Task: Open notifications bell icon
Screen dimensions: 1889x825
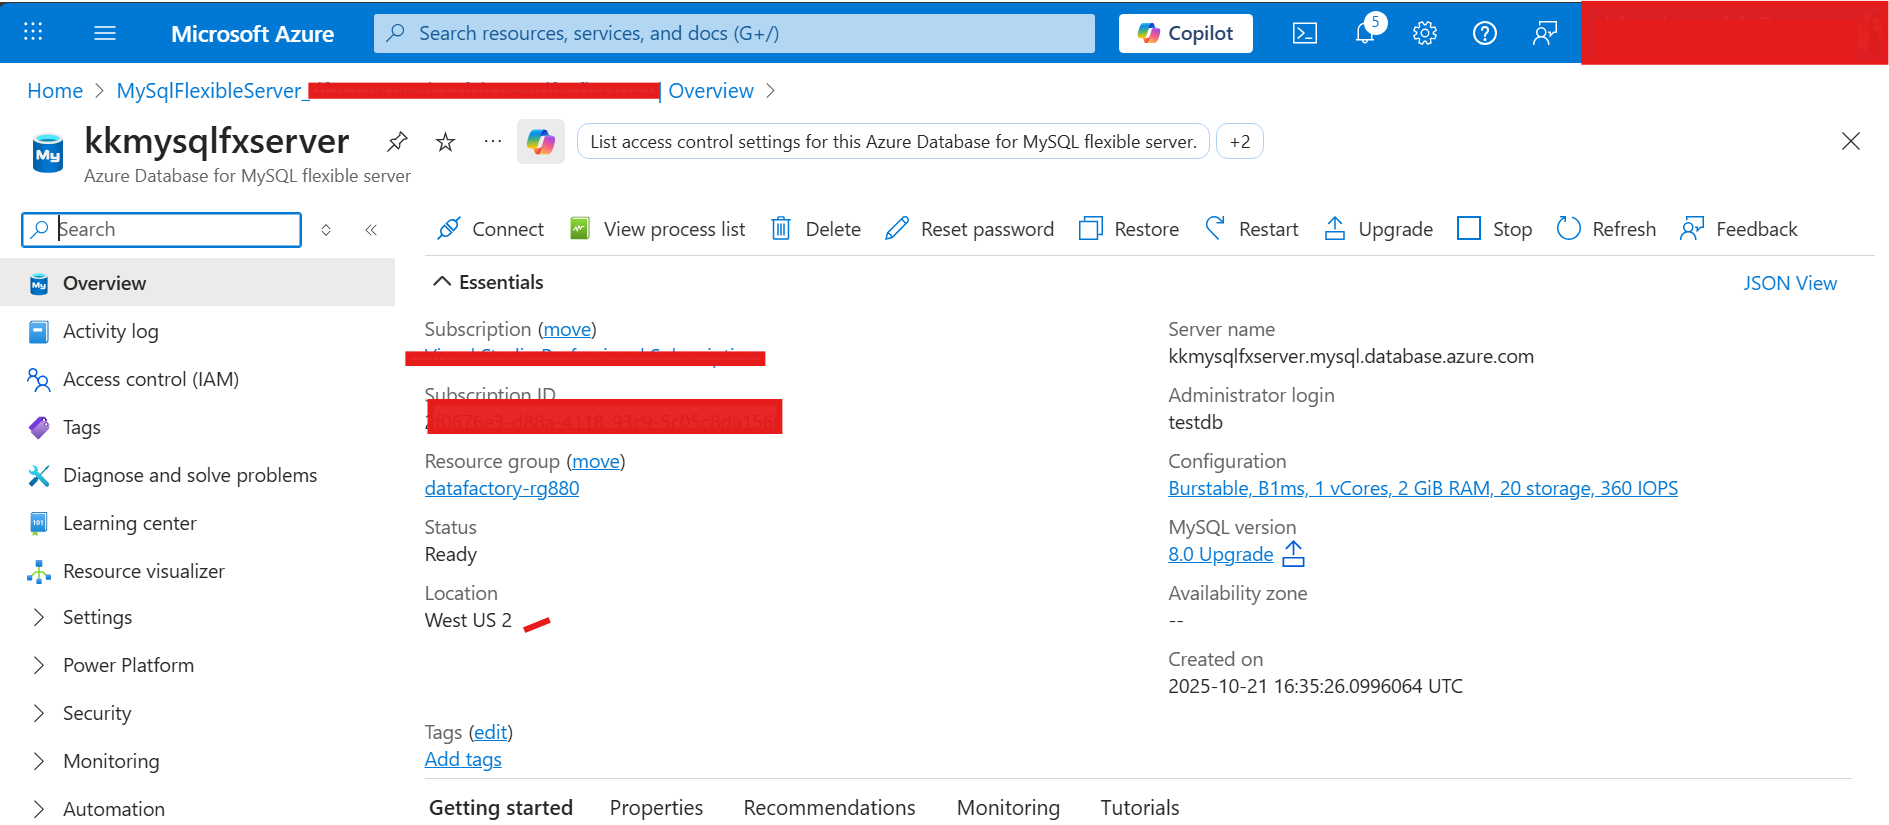Action: [1365, 33]
